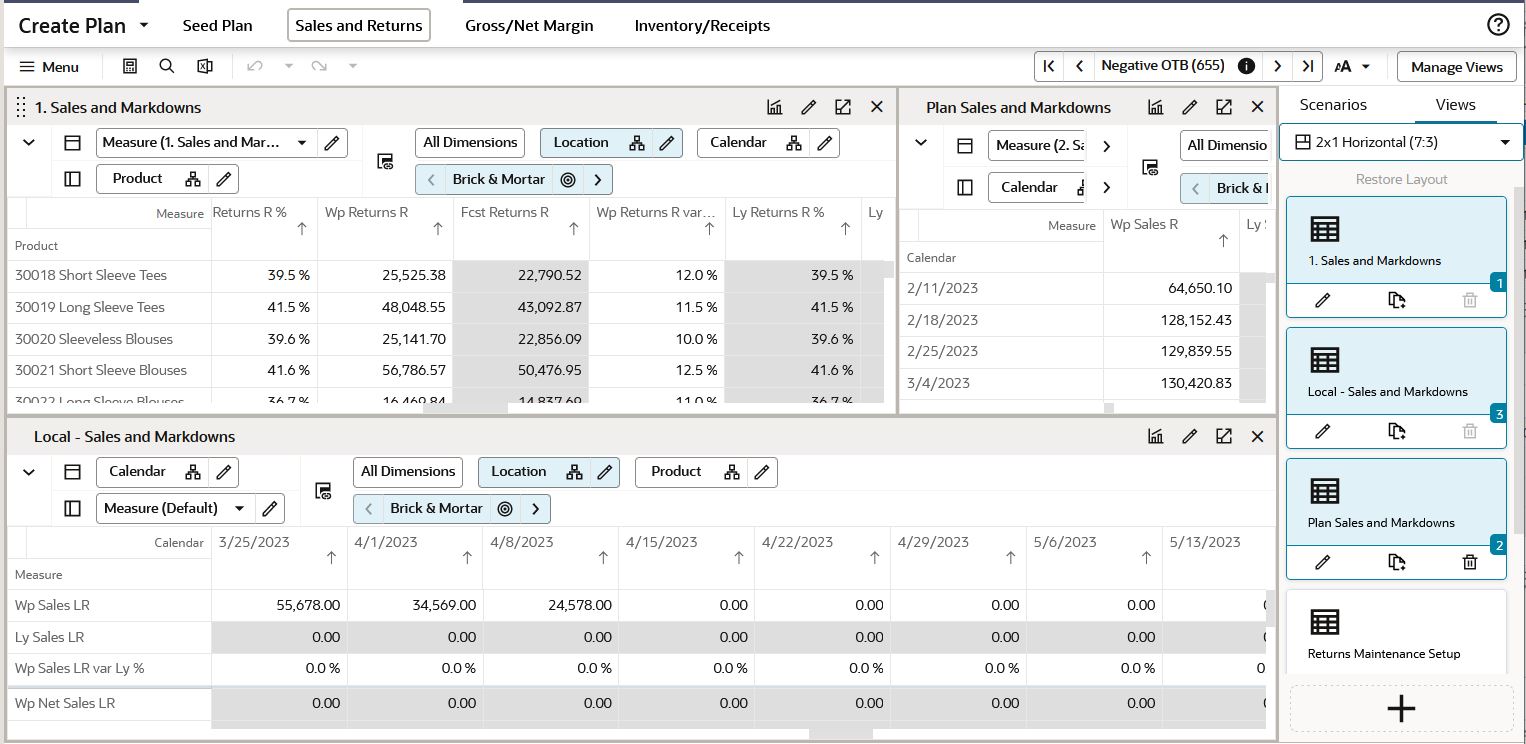Delete the Plan Sales and Markdowns view
The image size is (1526, 744).
[1470, 562]
